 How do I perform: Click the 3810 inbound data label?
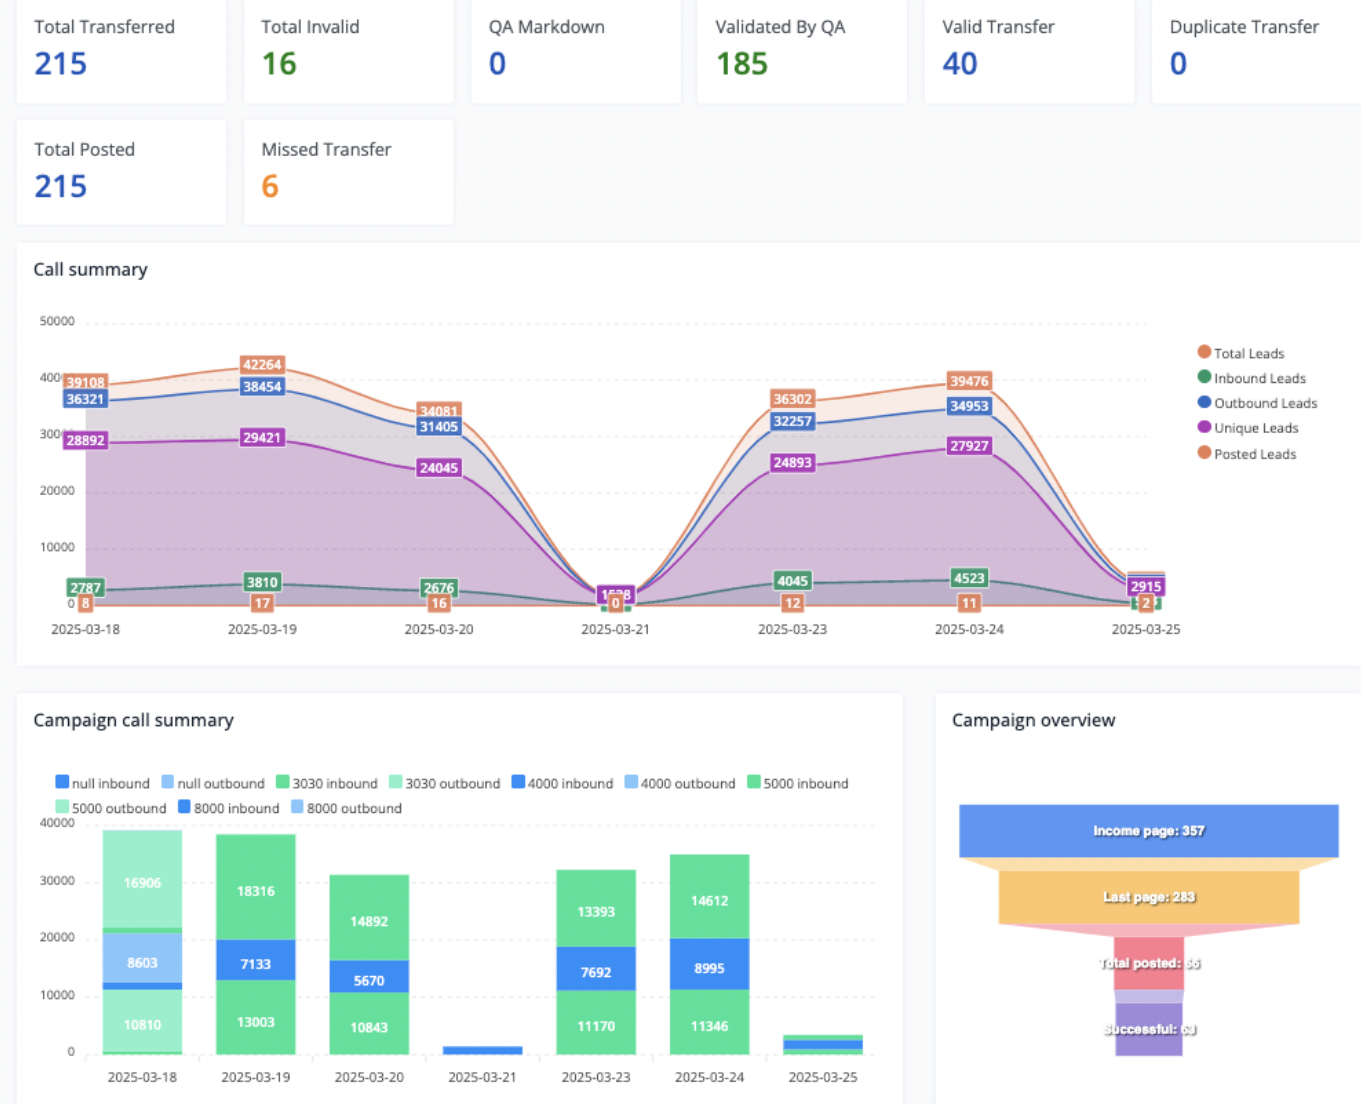tap(262, 582)
